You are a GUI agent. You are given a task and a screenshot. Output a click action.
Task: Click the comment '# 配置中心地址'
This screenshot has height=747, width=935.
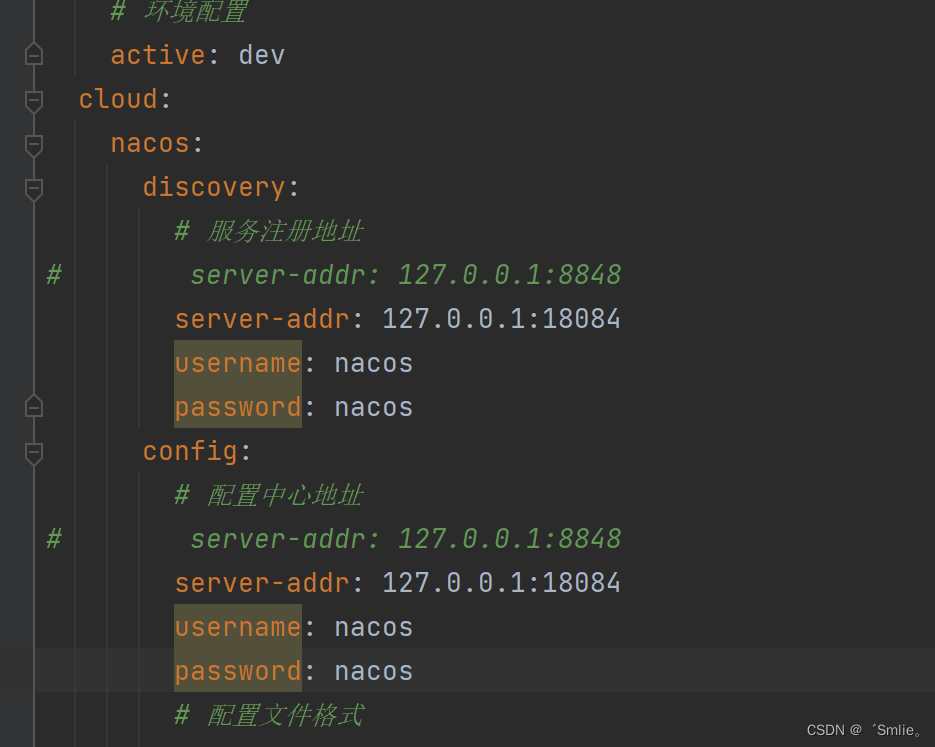point(269,495)
